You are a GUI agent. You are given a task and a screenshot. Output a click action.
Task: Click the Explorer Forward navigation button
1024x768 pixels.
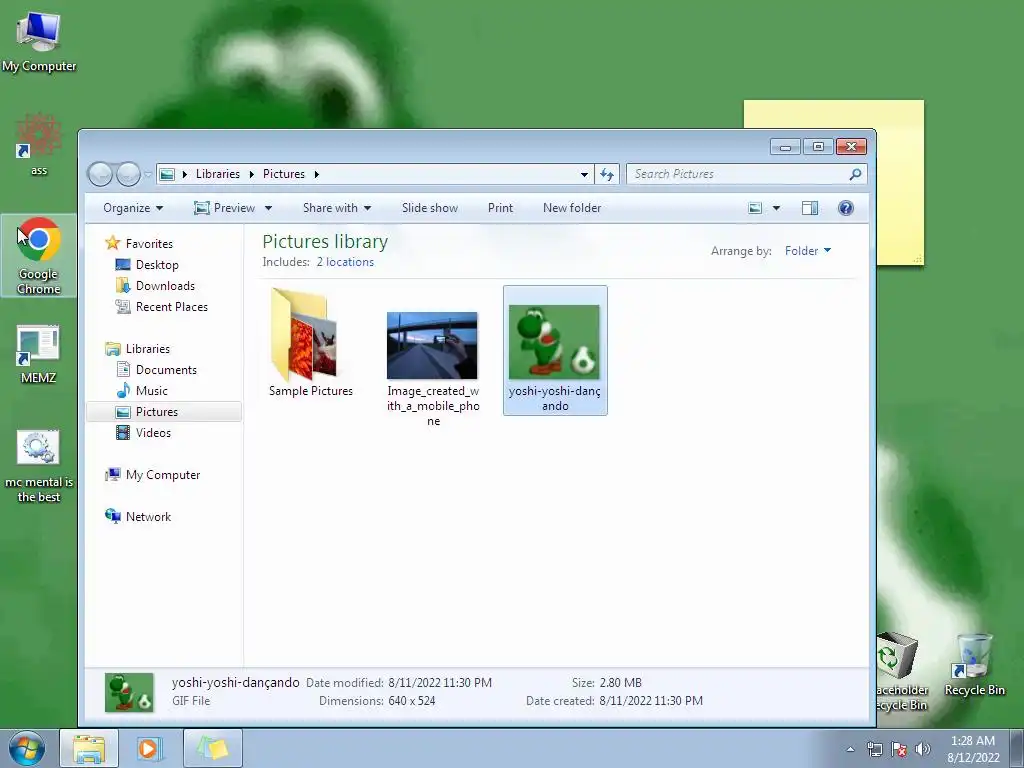click(128, 174)
